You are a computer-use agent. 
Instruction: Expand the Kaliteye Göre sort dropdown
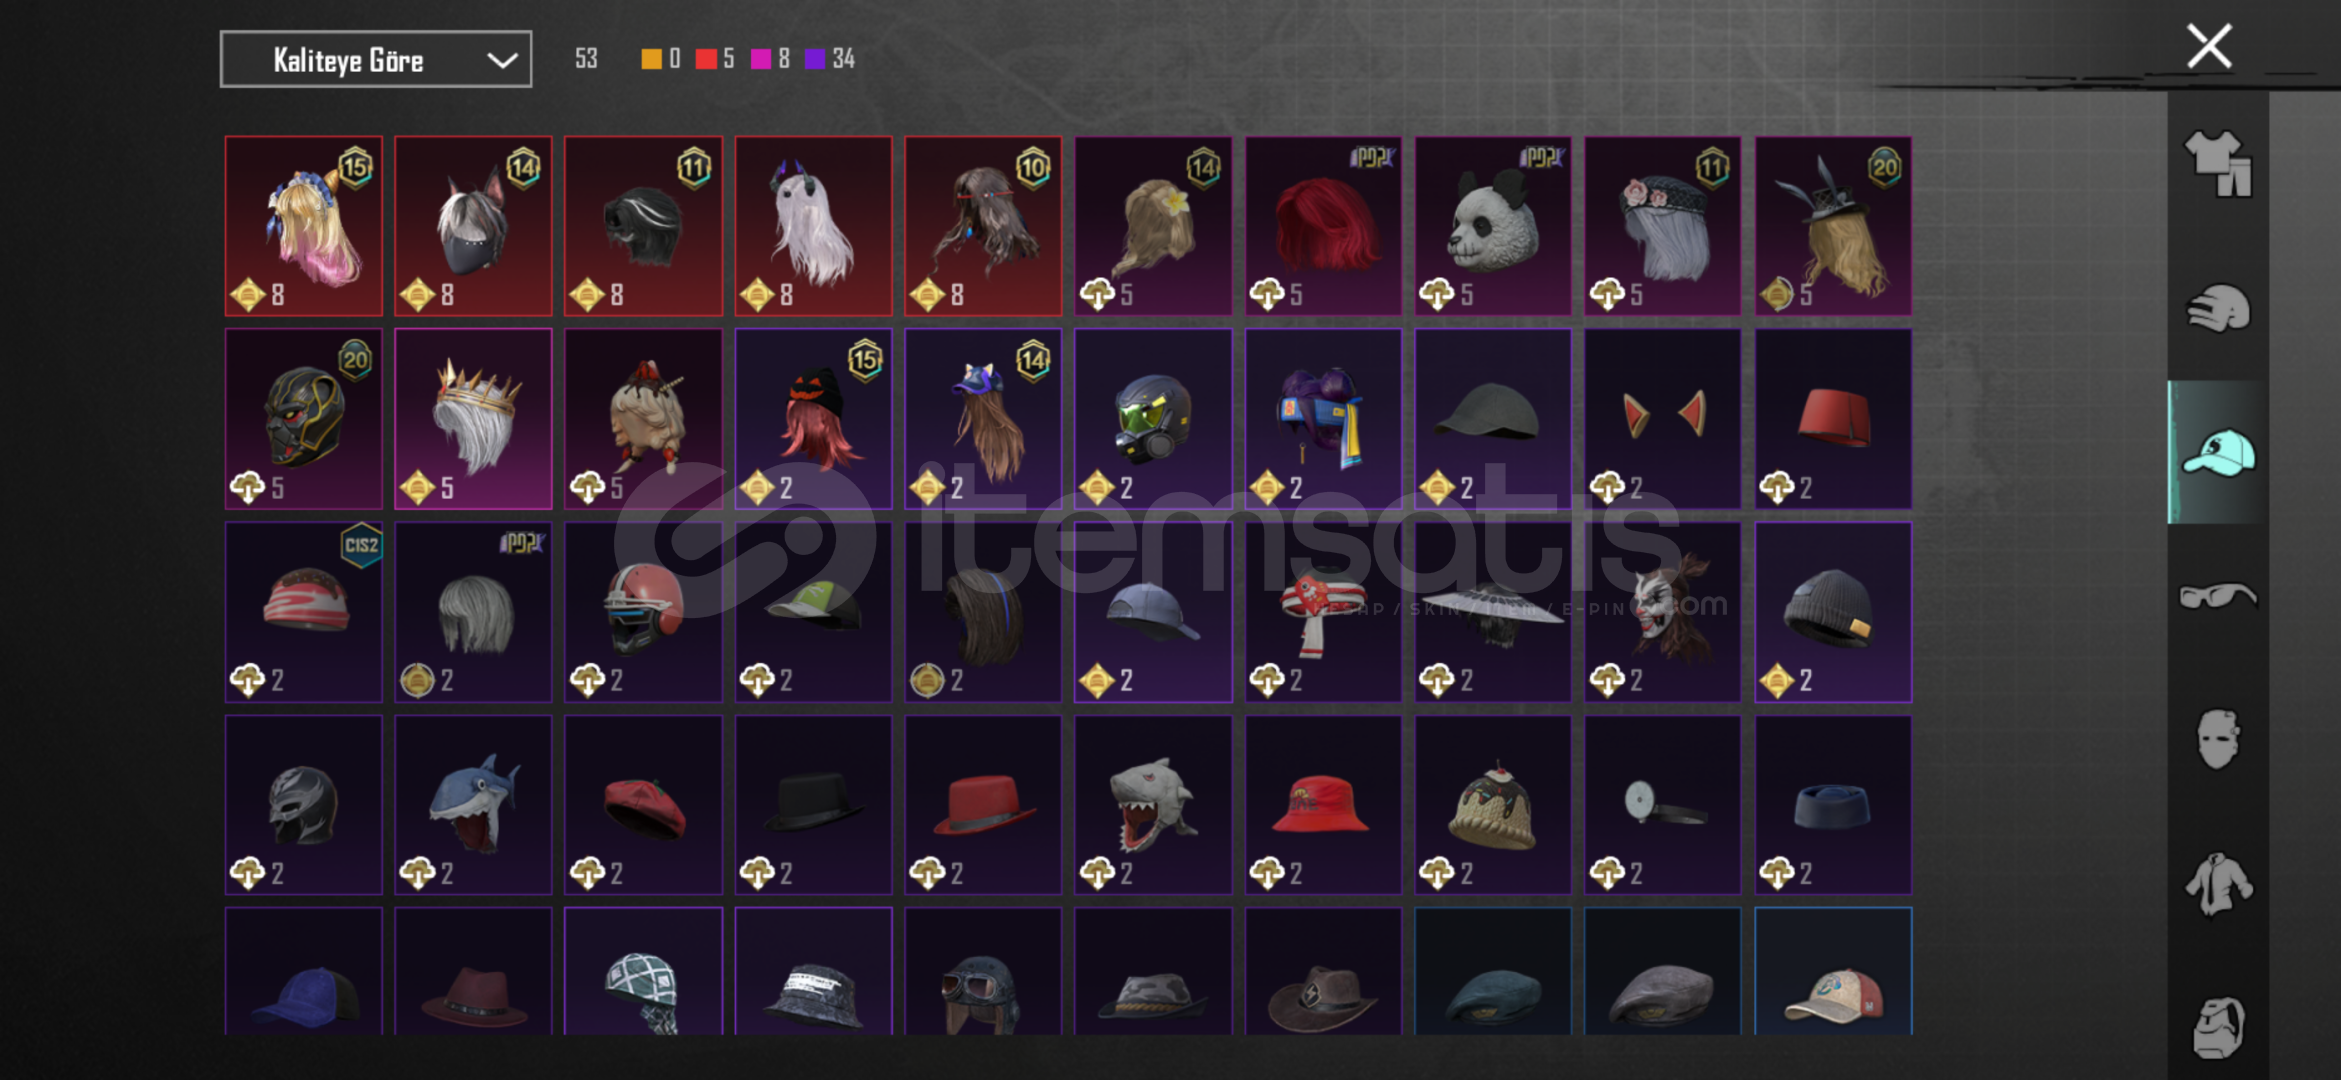[x=376, y=60]
